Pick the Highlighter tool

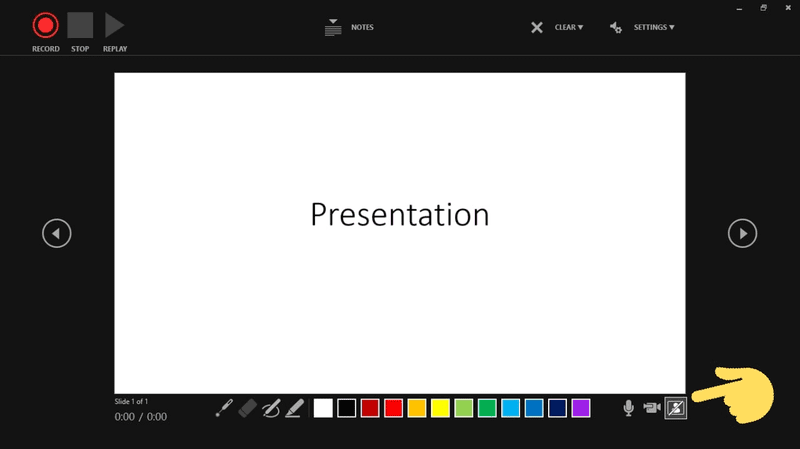coord(294,408)
